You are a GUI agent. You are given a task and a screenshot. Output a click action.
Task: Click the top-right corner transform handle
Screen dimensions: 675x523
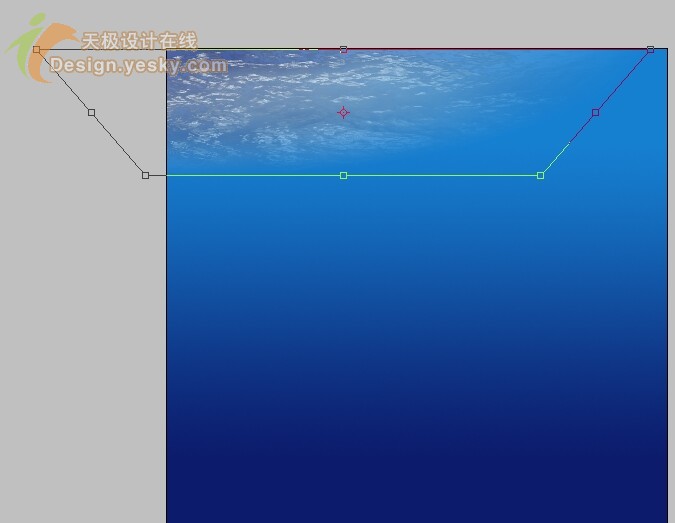(650, 50)
